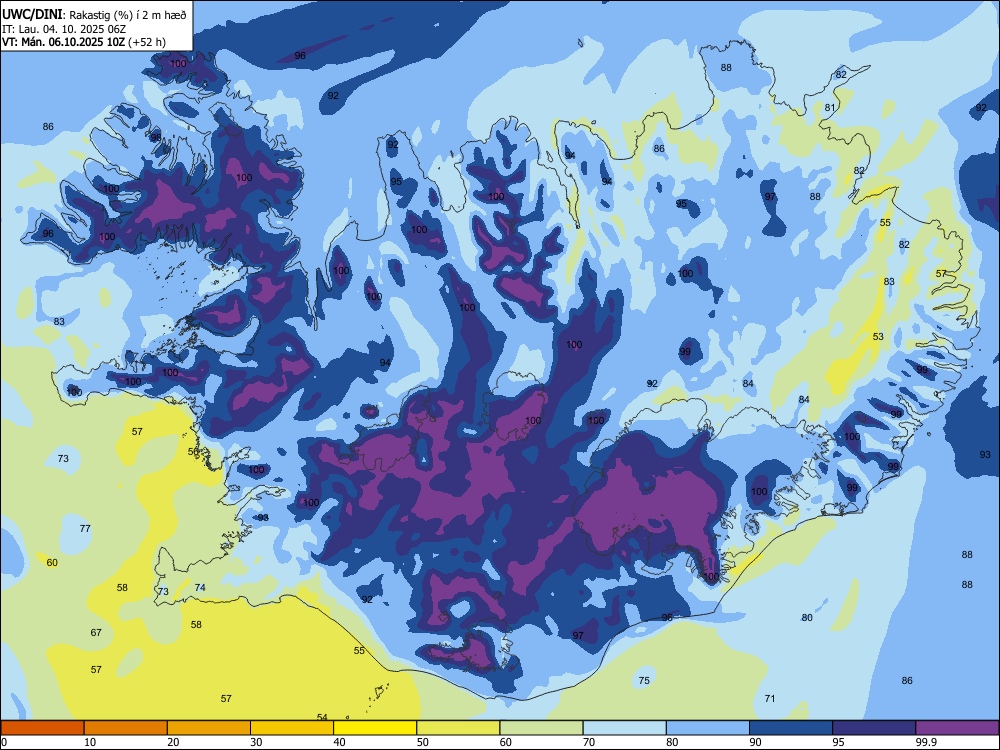Click the "10" tick label of the color scale

90,742
